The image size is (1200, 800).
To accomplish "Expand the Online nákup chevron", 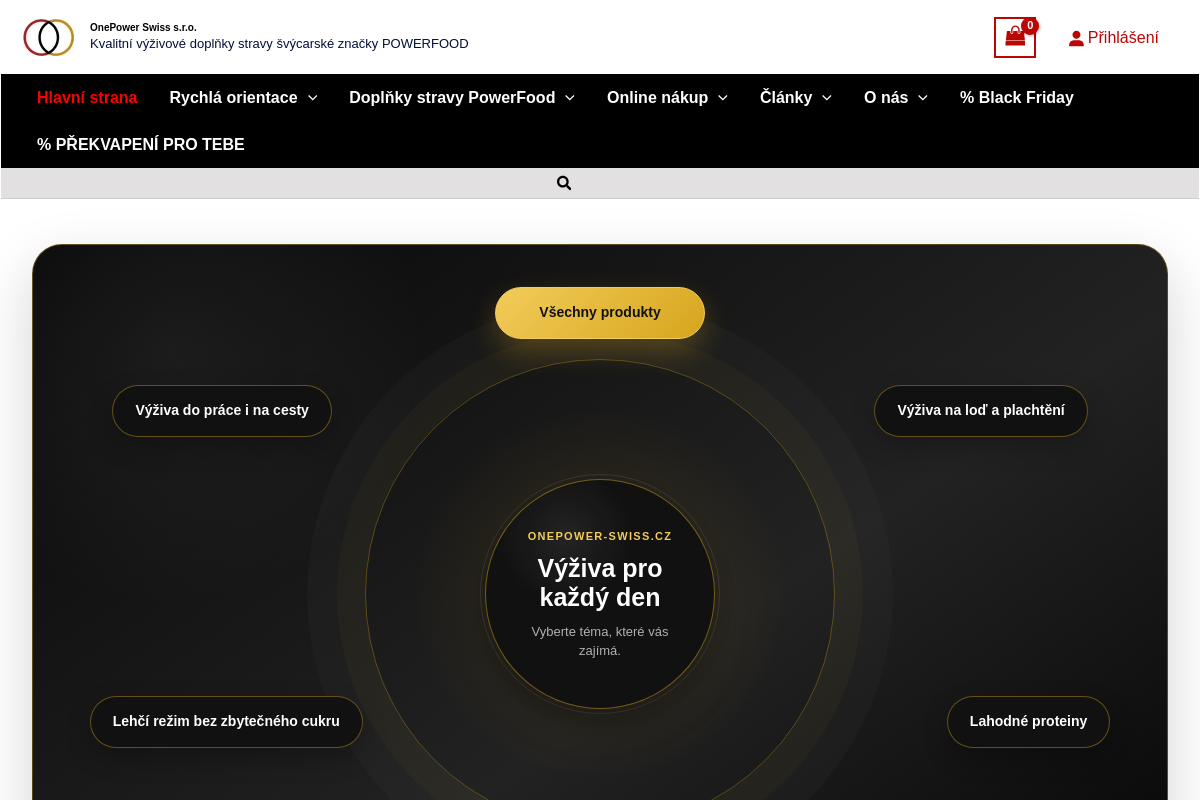I will (x=723, y=98).
